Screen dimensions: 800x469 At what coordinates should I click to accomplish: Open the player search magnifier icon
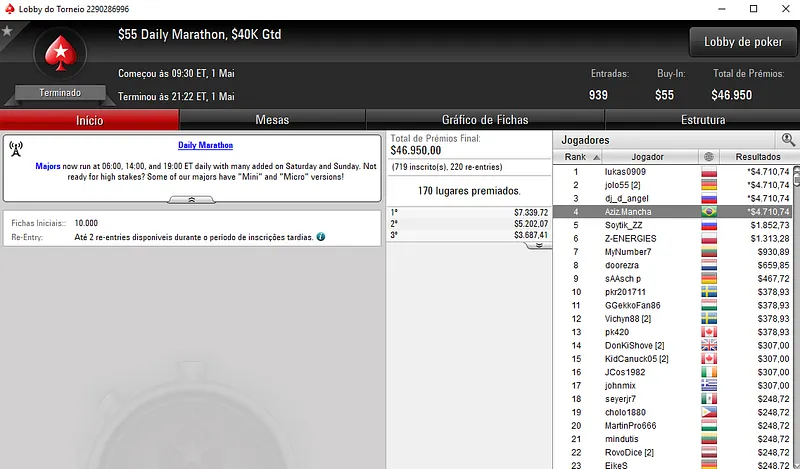coord(788,139)
